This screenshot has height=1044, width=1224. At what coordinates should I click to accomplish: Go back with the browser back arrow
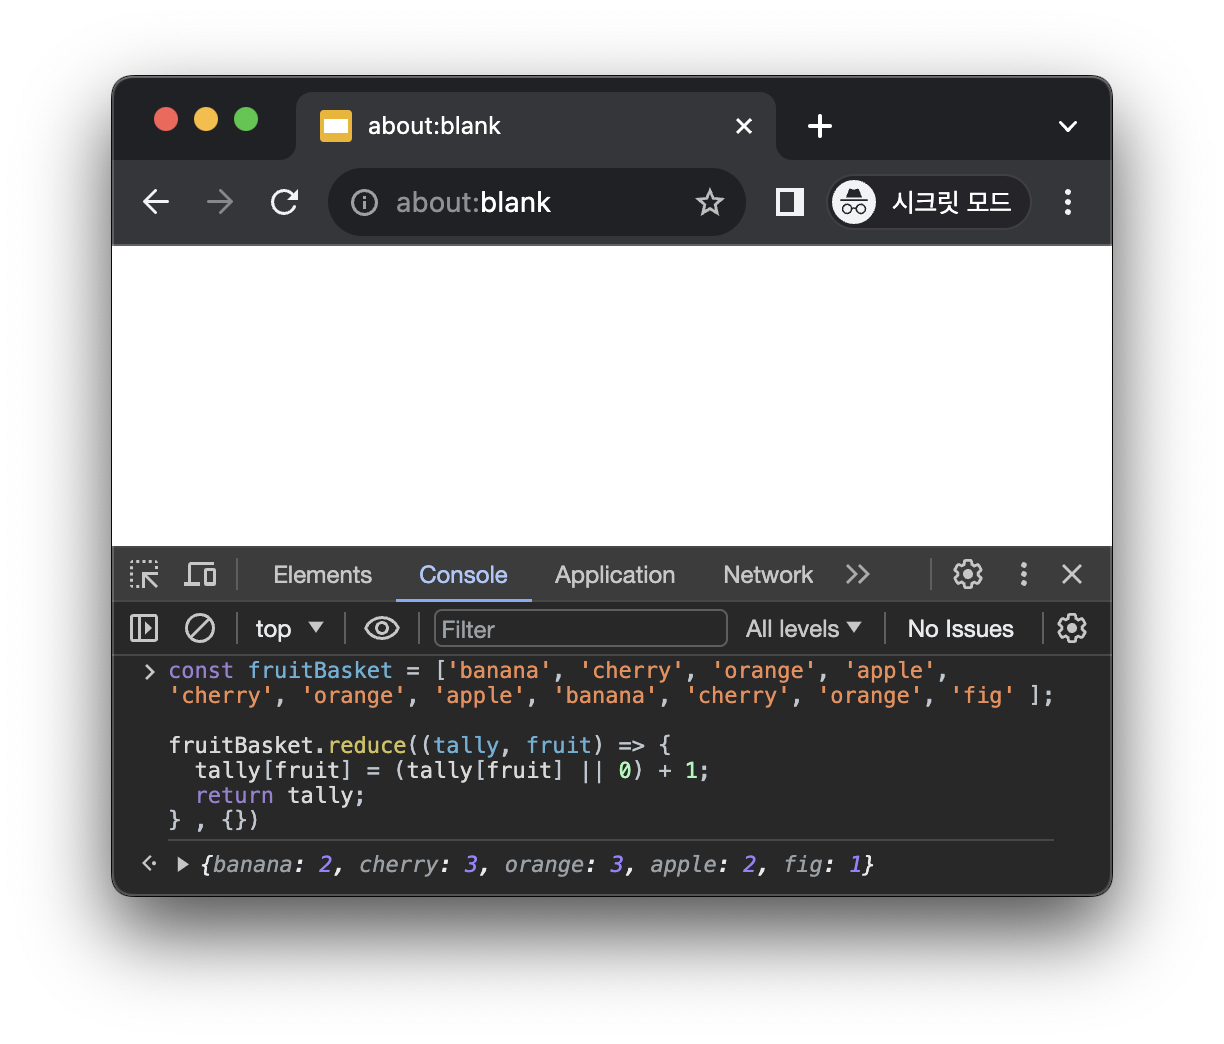156,202
